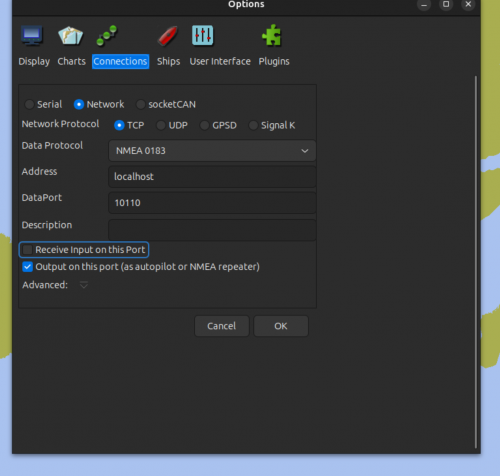The width and height of the screenshot is (500, 476).
Task: Uncheck Output on this port checkbox
Action: [x=27, y=267]
